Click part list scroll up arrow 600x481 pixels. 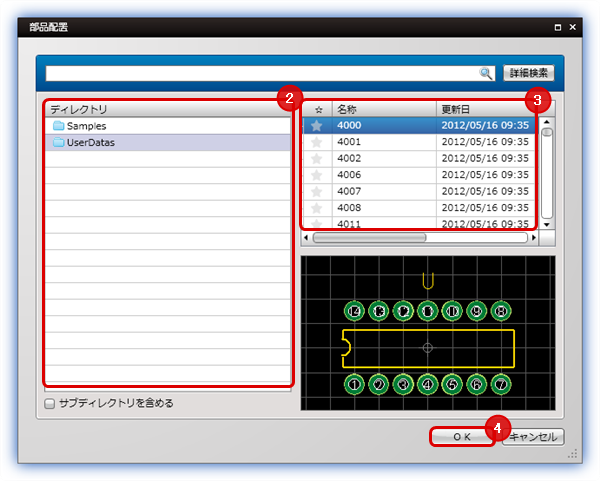point(546,122)
